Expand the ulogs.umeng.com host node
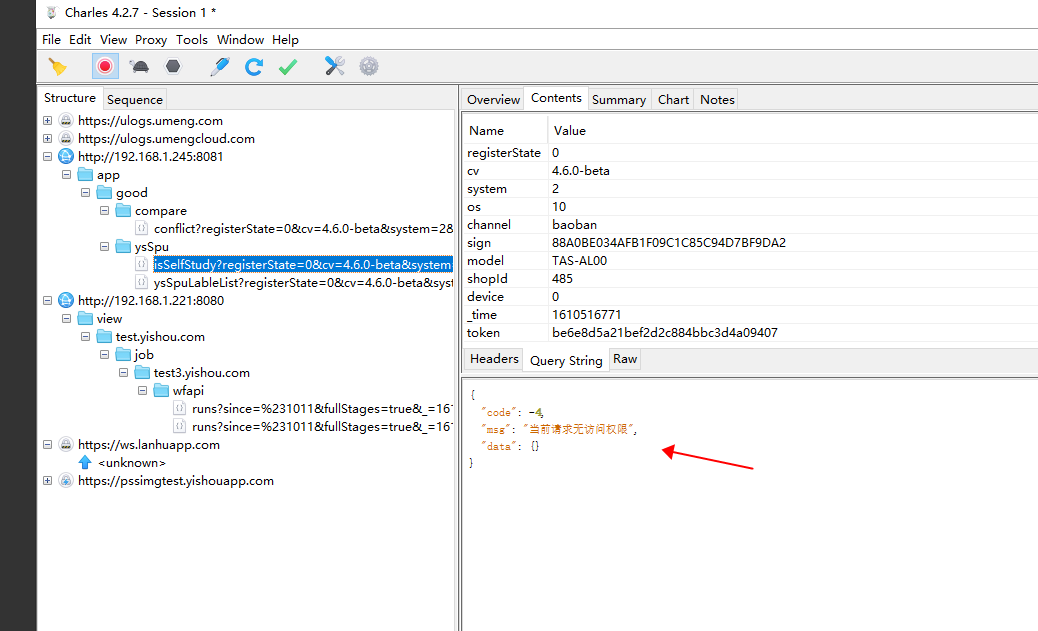 48,121
